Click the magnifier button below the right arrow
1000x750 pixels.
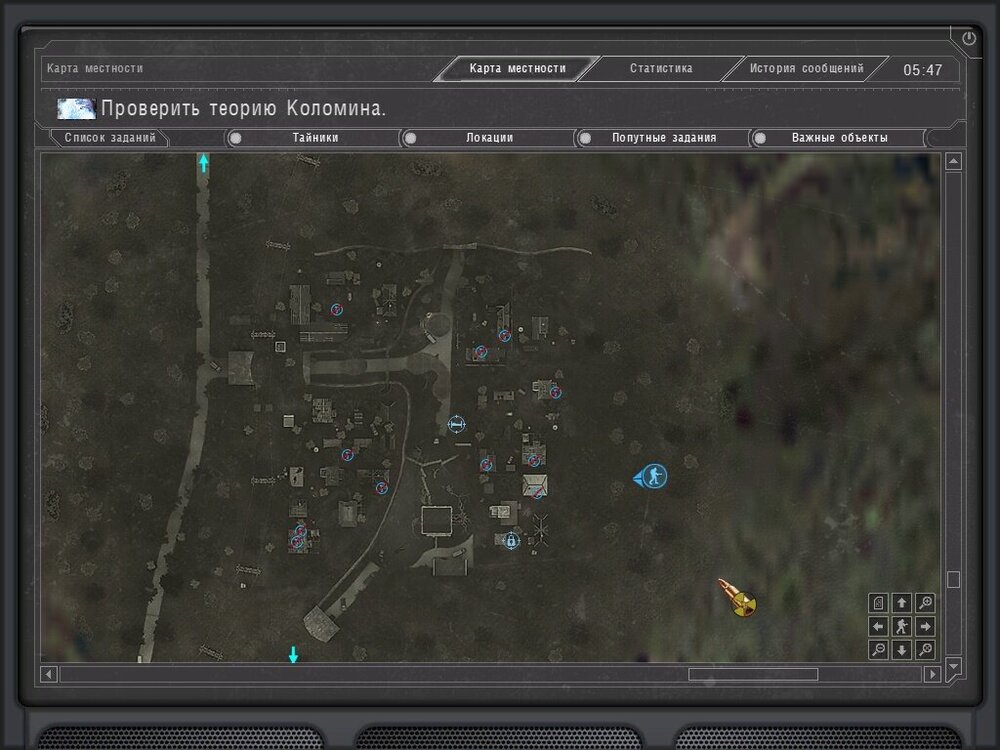(925, 650)
